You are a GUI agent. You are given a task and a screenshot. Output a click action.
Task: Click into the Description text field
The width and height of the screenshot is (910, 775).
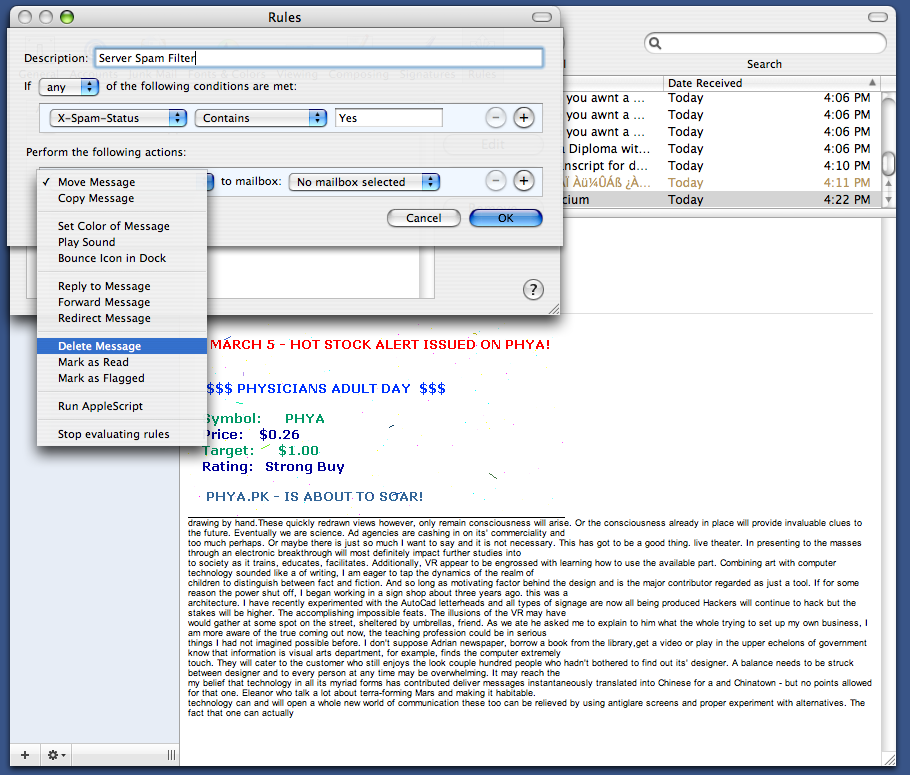coord(319,58)
